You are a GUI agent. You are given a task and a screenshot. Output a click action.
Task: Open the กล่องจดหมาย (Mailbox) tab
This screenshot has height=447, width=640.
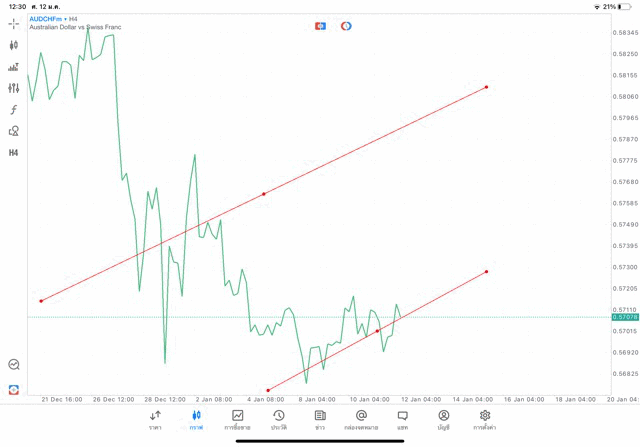(361, 419)
